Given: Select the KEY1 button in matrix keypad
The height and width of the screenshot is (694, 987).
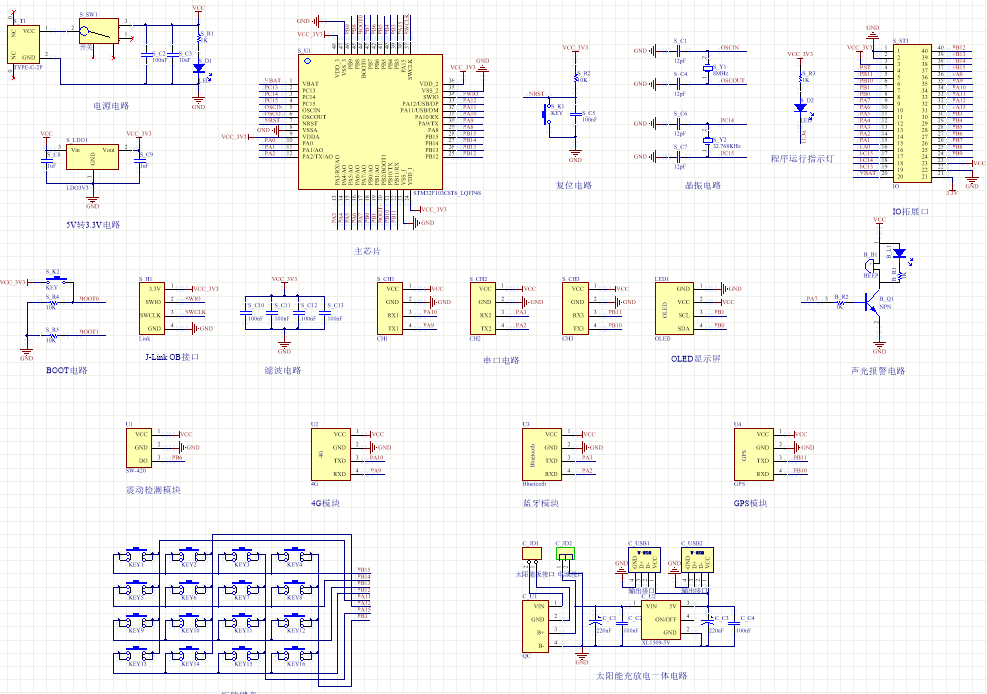Looking at the screenshot, I should pyautogui.click(x=136, y=556).
